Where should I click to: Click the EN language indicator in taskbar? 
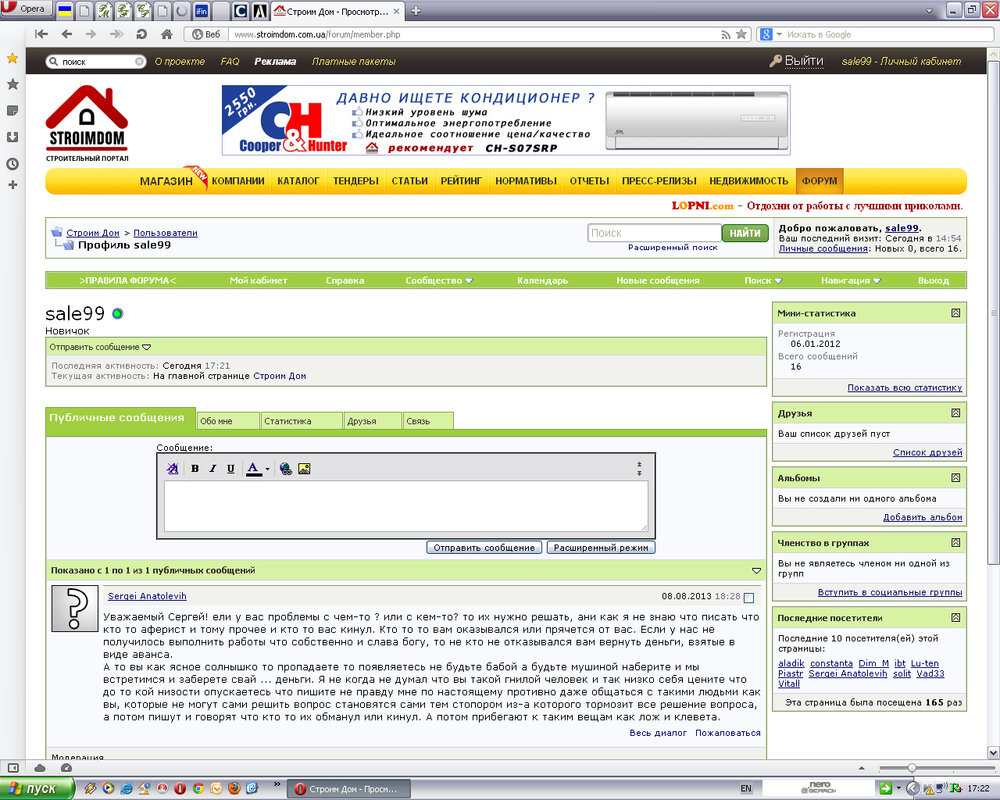746,789
